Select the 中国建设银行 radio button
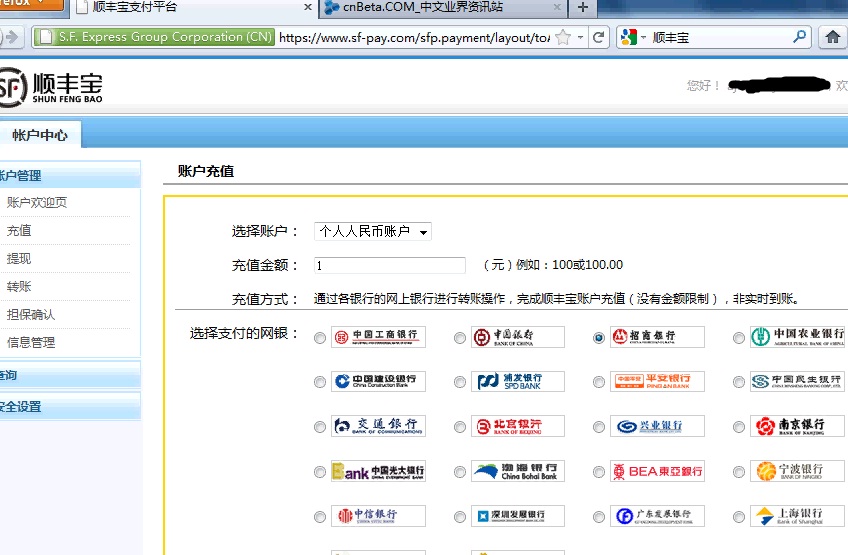 [x=320, y=382]
